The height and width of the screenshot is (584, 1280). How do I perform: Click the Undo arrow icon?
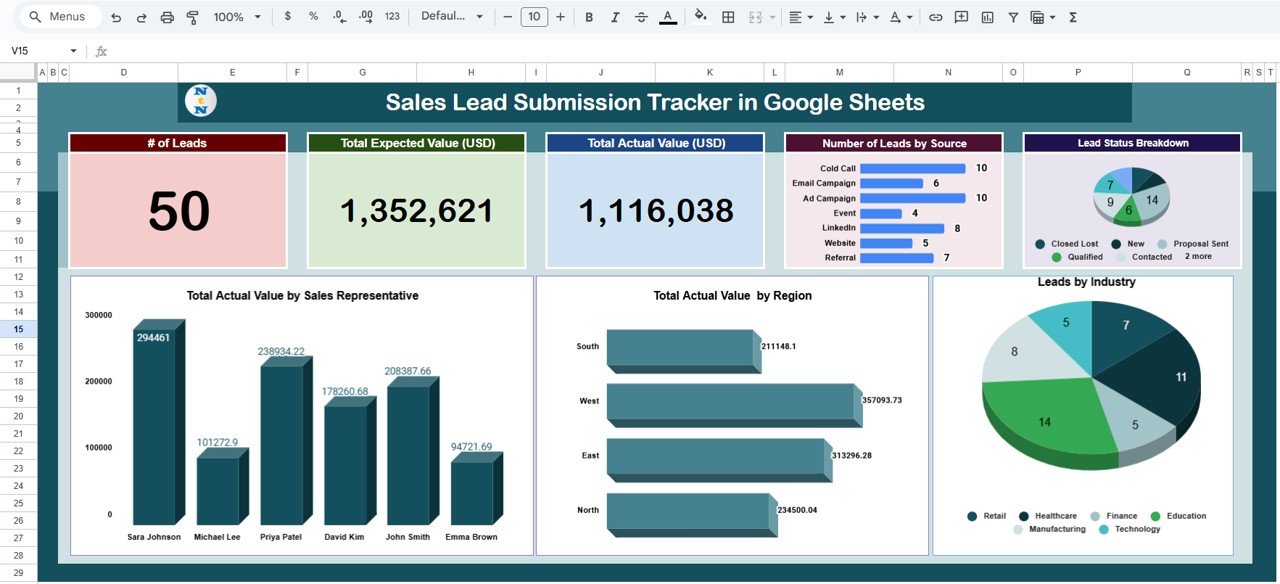coord(116,17)
